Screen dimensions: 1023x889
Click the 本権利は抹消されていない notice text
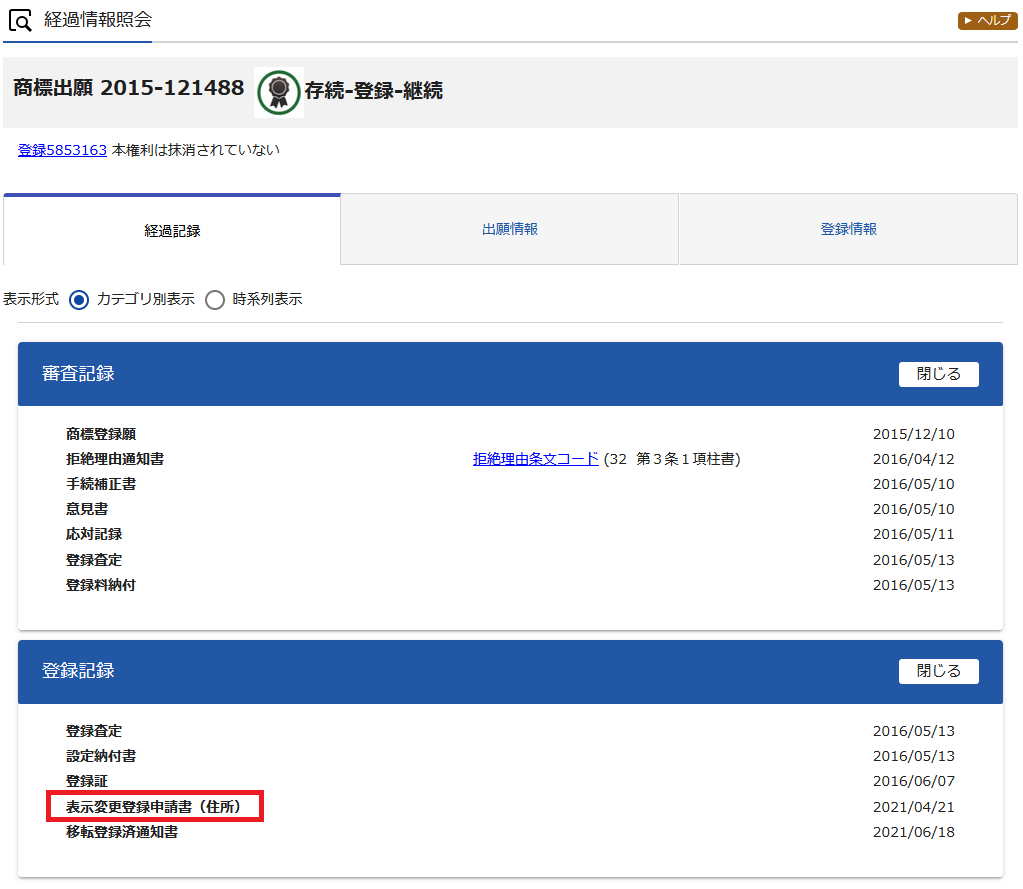coord(196,150)
